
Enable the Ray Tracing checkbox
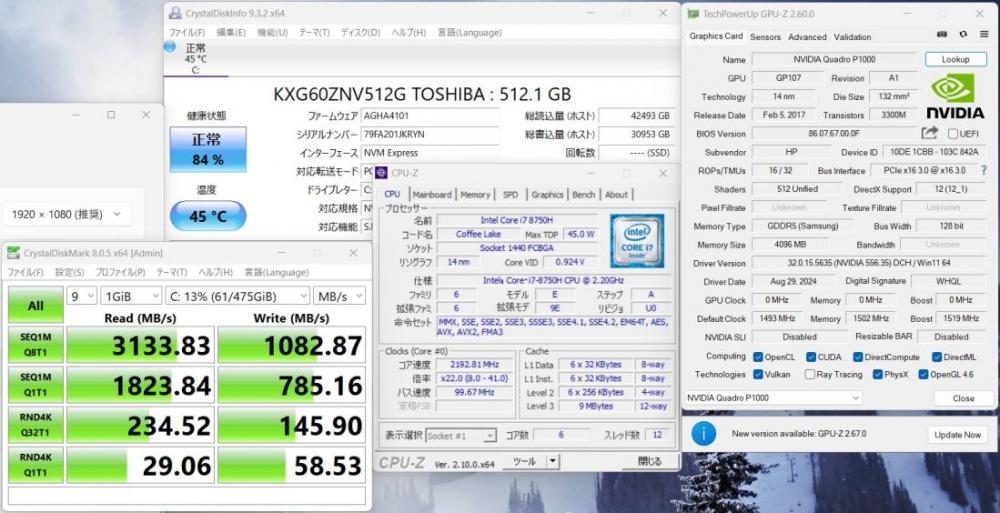(810, 375)
